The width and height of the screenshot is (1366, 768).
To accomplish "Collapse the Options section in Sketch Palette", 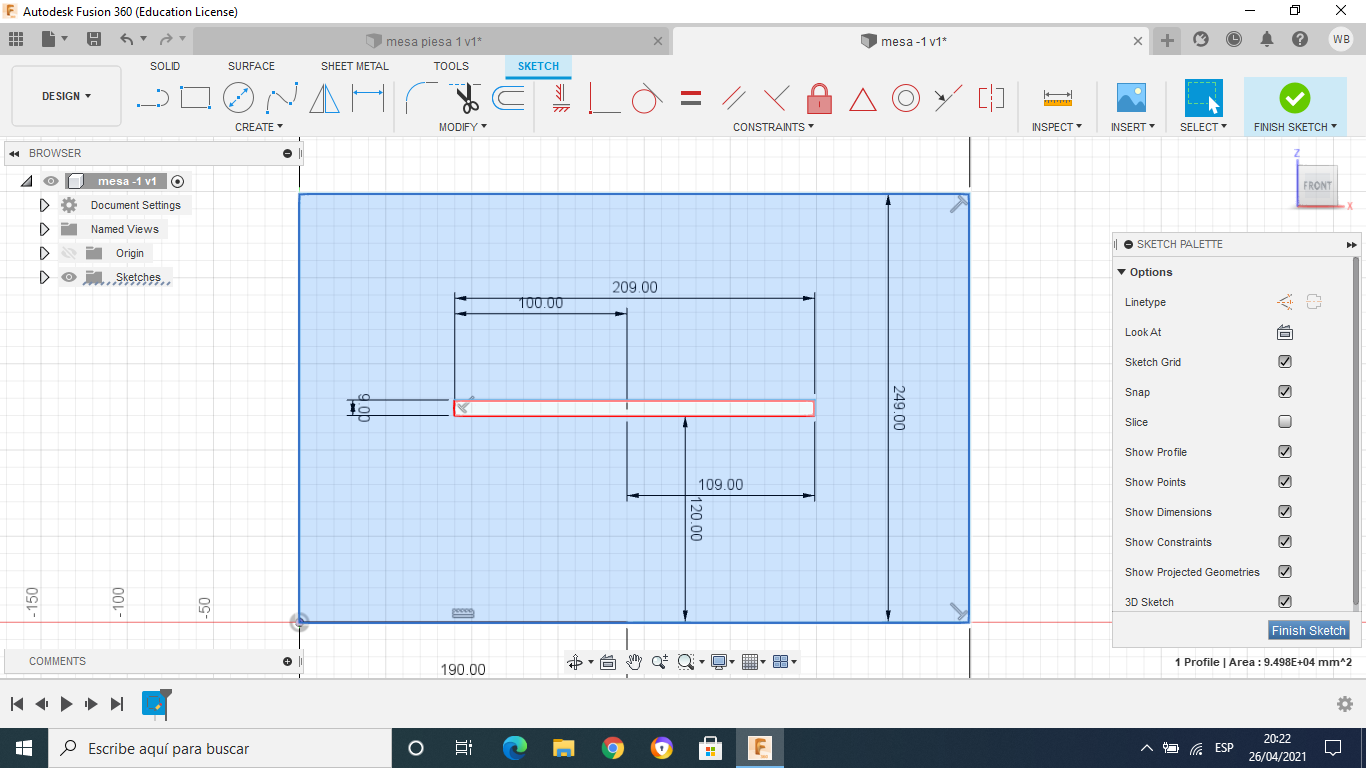I will tap(1121, 272).
